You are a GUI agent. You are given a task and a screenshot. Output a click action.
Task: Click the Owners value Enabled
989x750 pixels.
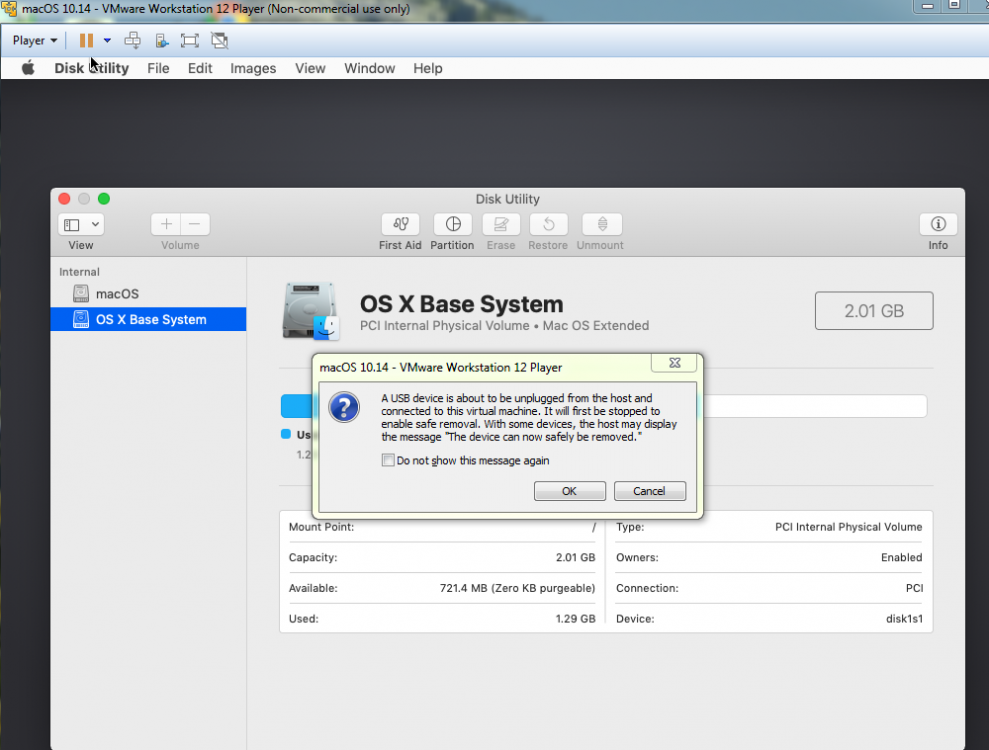[901, 558]
